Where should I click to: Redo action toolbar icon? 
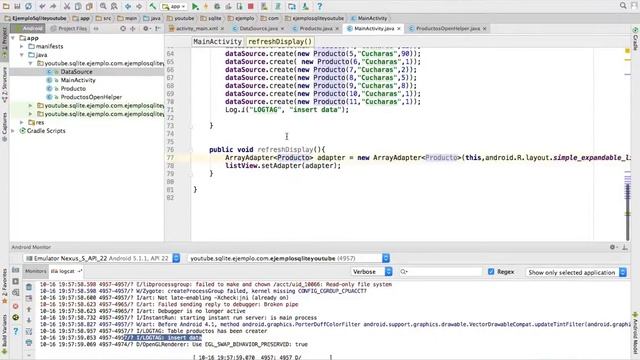point(53,6)
